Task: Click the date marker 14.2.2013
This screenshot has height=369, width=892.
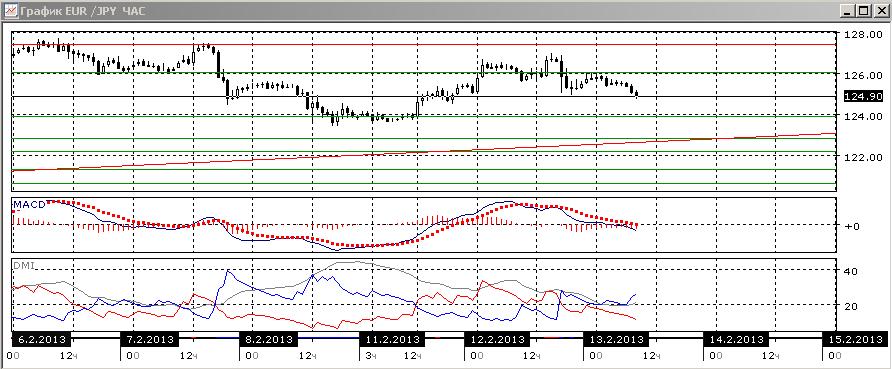Action: click(x=736, y=339)
